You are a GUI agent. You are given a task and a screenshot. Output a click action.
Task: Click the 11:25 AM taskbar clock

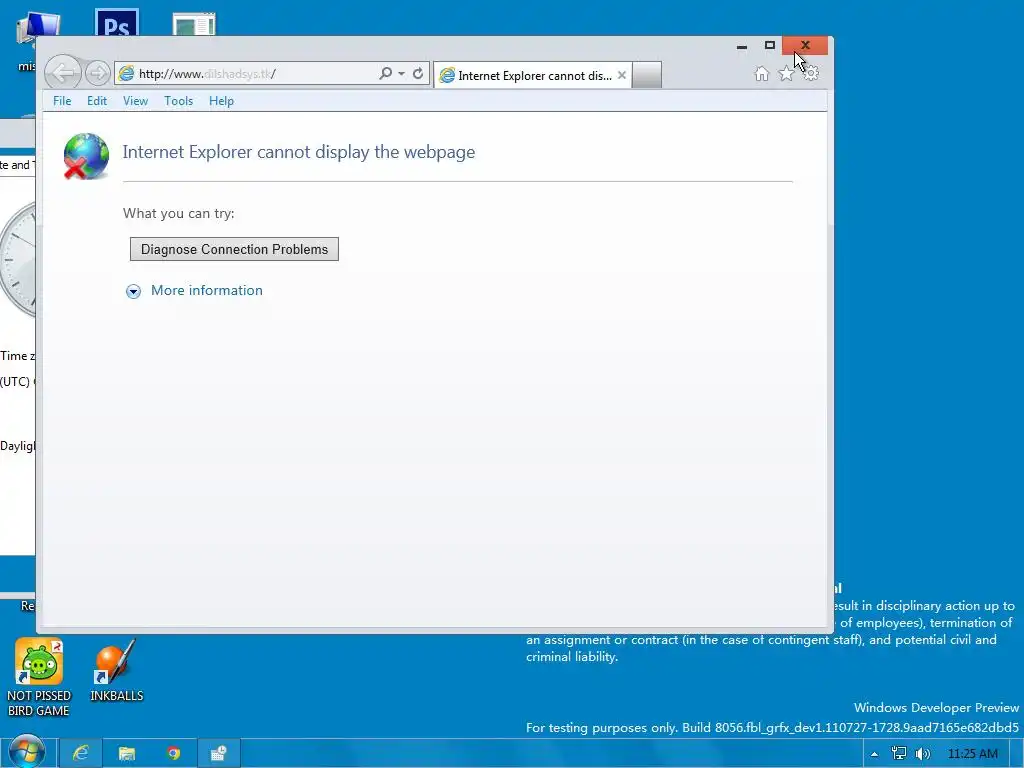[972, 754]
